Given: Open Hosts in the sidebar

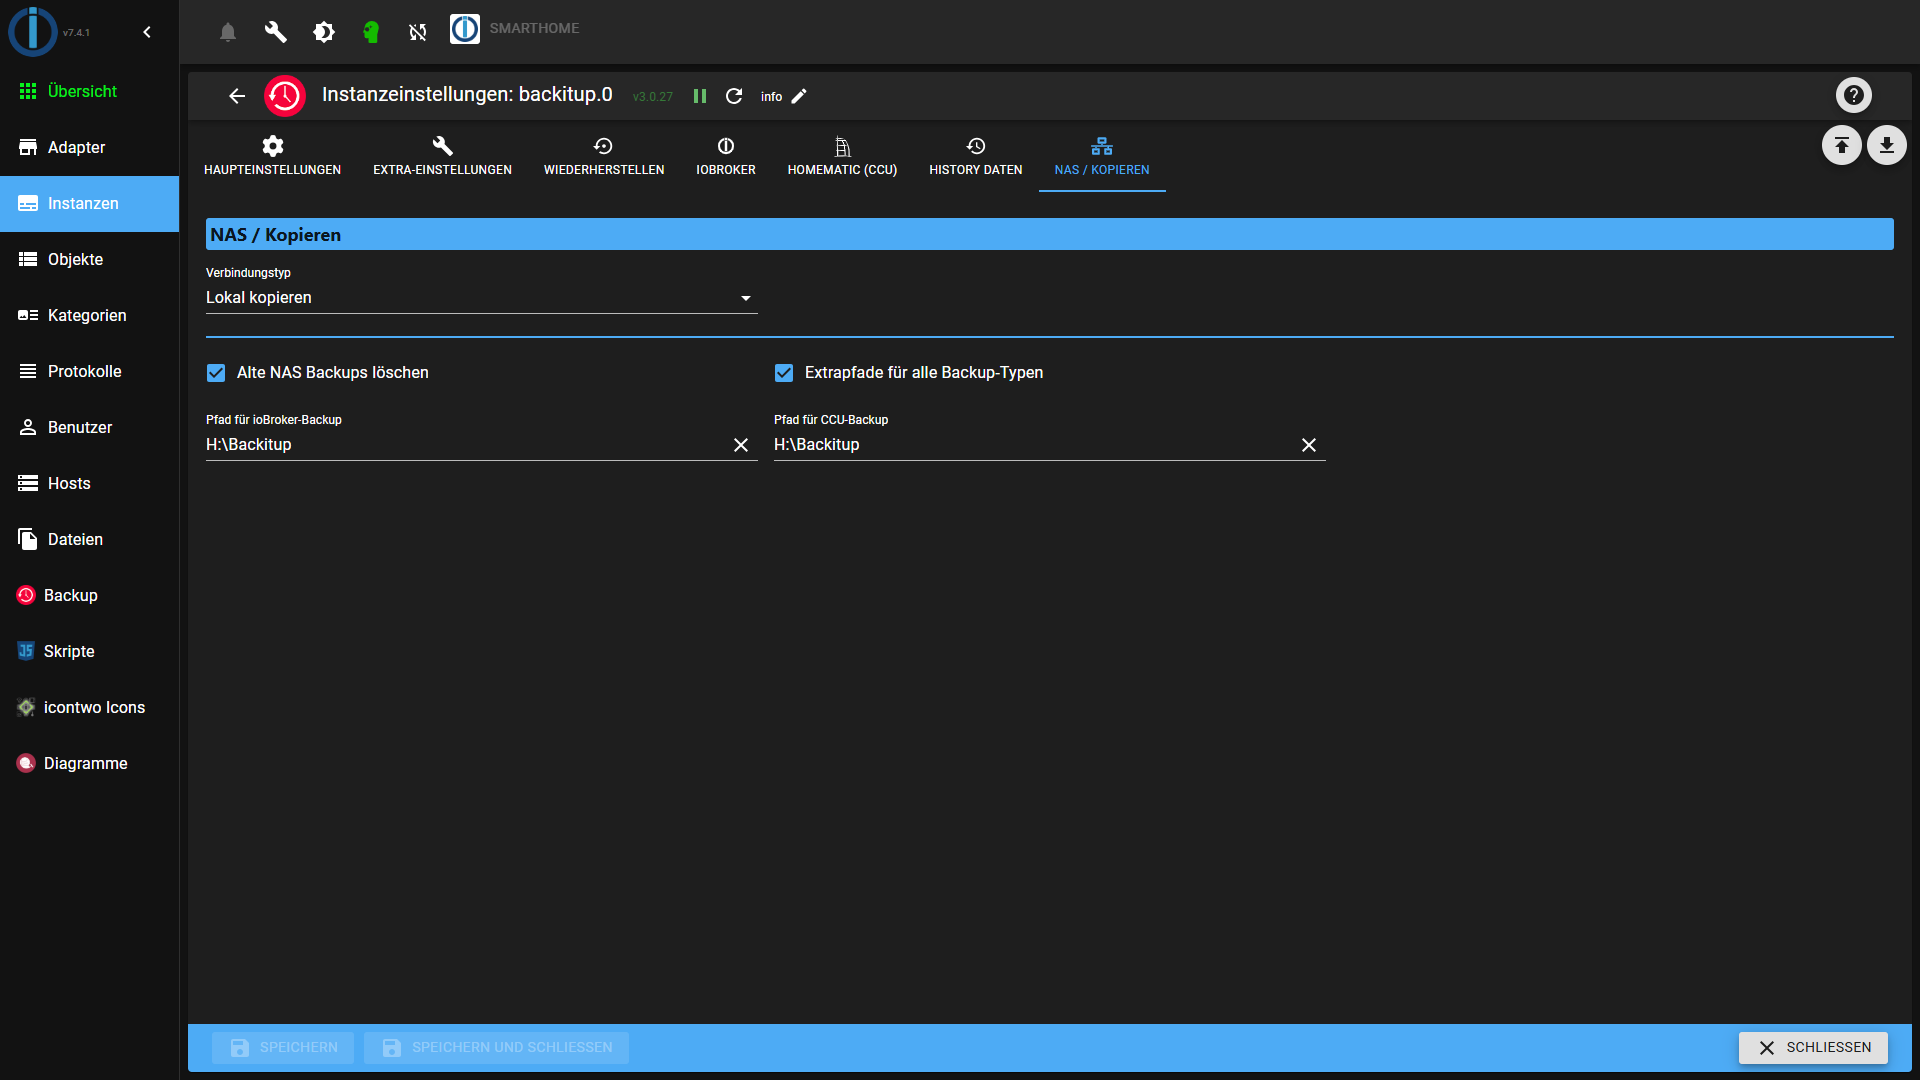Looking at the screenshot, I should click(x=90, y=484).
